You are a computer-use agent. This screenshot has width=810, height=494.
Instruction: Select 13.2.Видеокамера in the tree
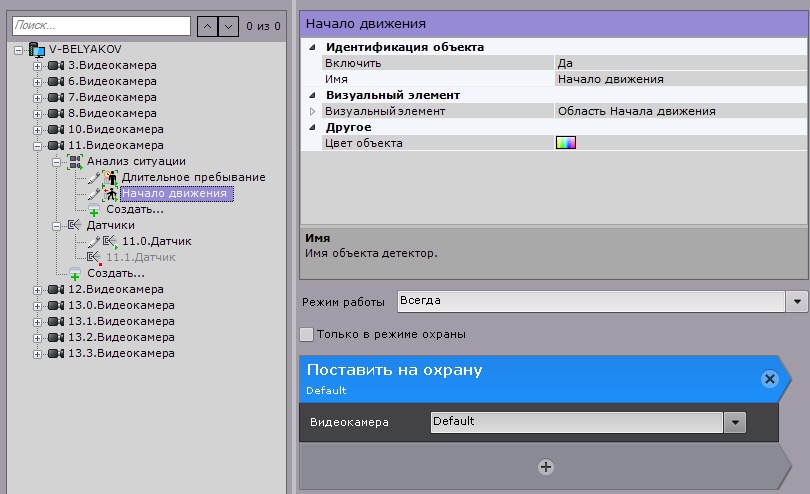(120, 338)
